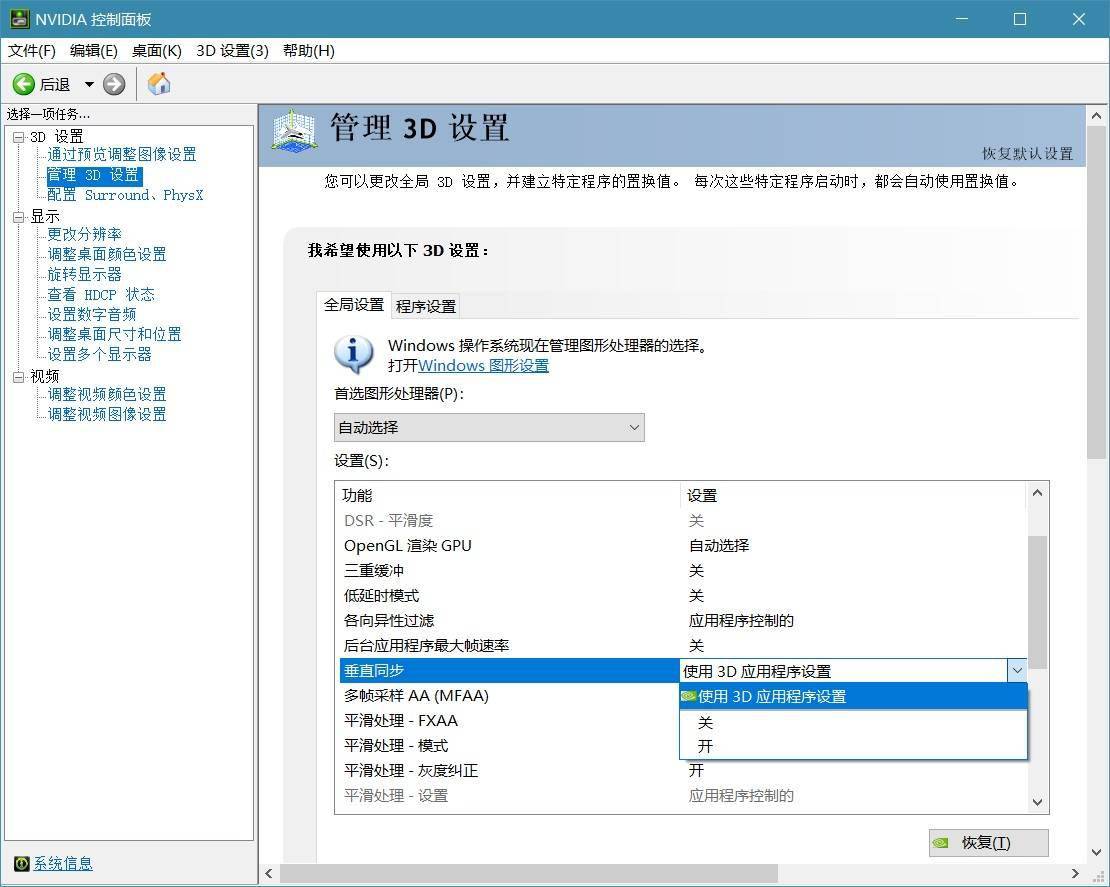Click the grey Forward arrow icon
Image resolution: width=1110 pixels, height=887 pixels.
114,84
